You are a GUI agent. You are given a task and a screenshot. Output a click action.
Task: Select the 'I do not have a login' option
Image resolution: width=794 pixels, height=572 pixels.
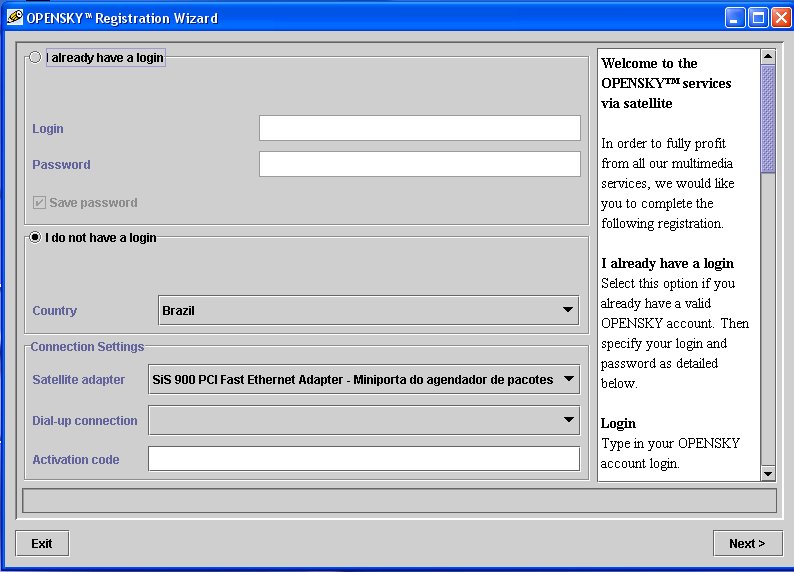[x=35, y=237]
